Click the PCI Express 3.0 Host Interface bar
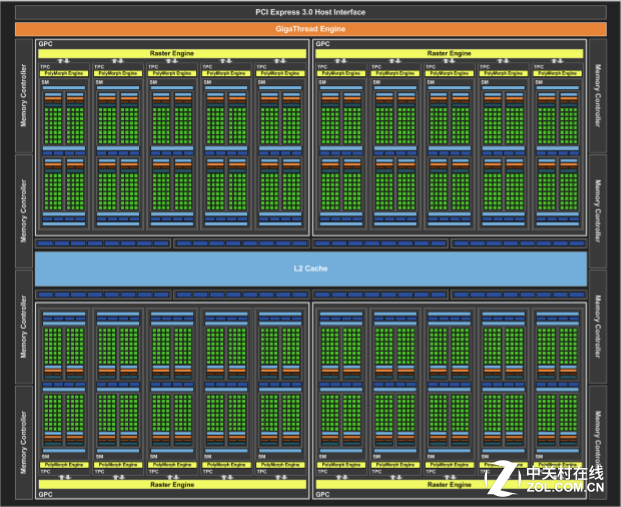This screenshot has height=507, width=621. pos(310,12)
